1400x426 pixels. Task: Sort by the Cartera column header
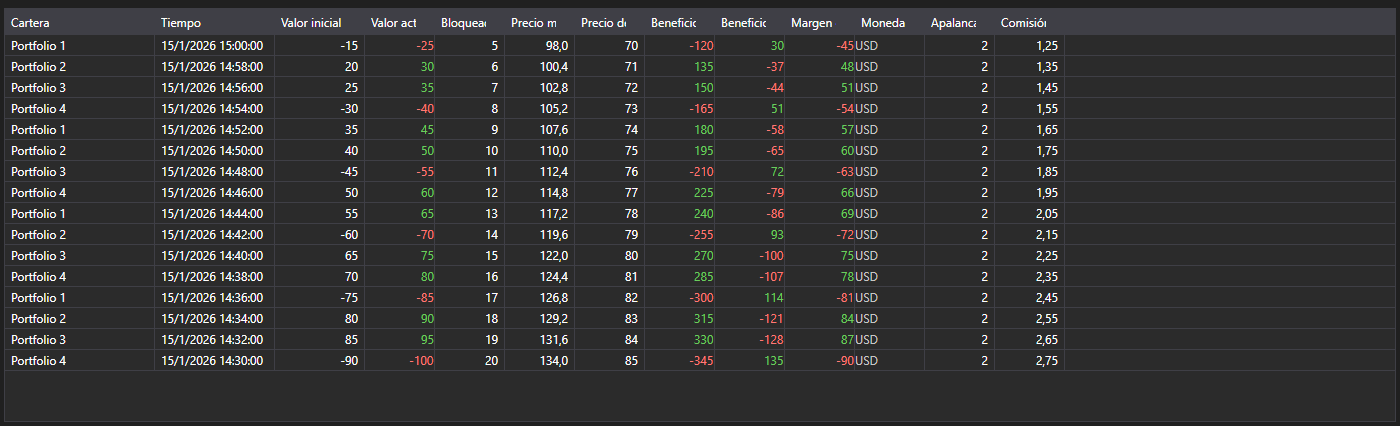tap(79, 22)
